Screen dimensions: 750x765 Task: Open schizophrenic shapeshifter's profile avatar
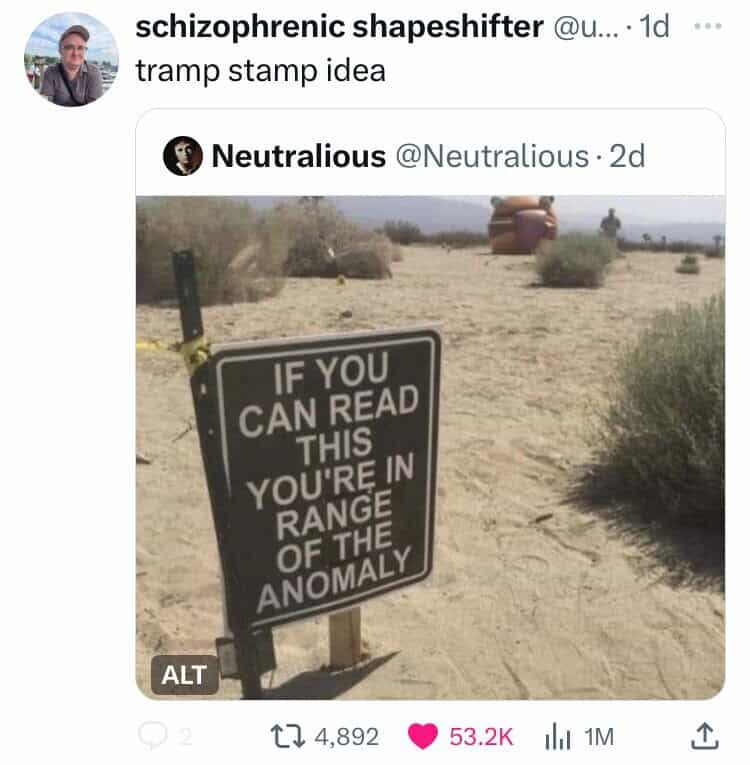71,60
